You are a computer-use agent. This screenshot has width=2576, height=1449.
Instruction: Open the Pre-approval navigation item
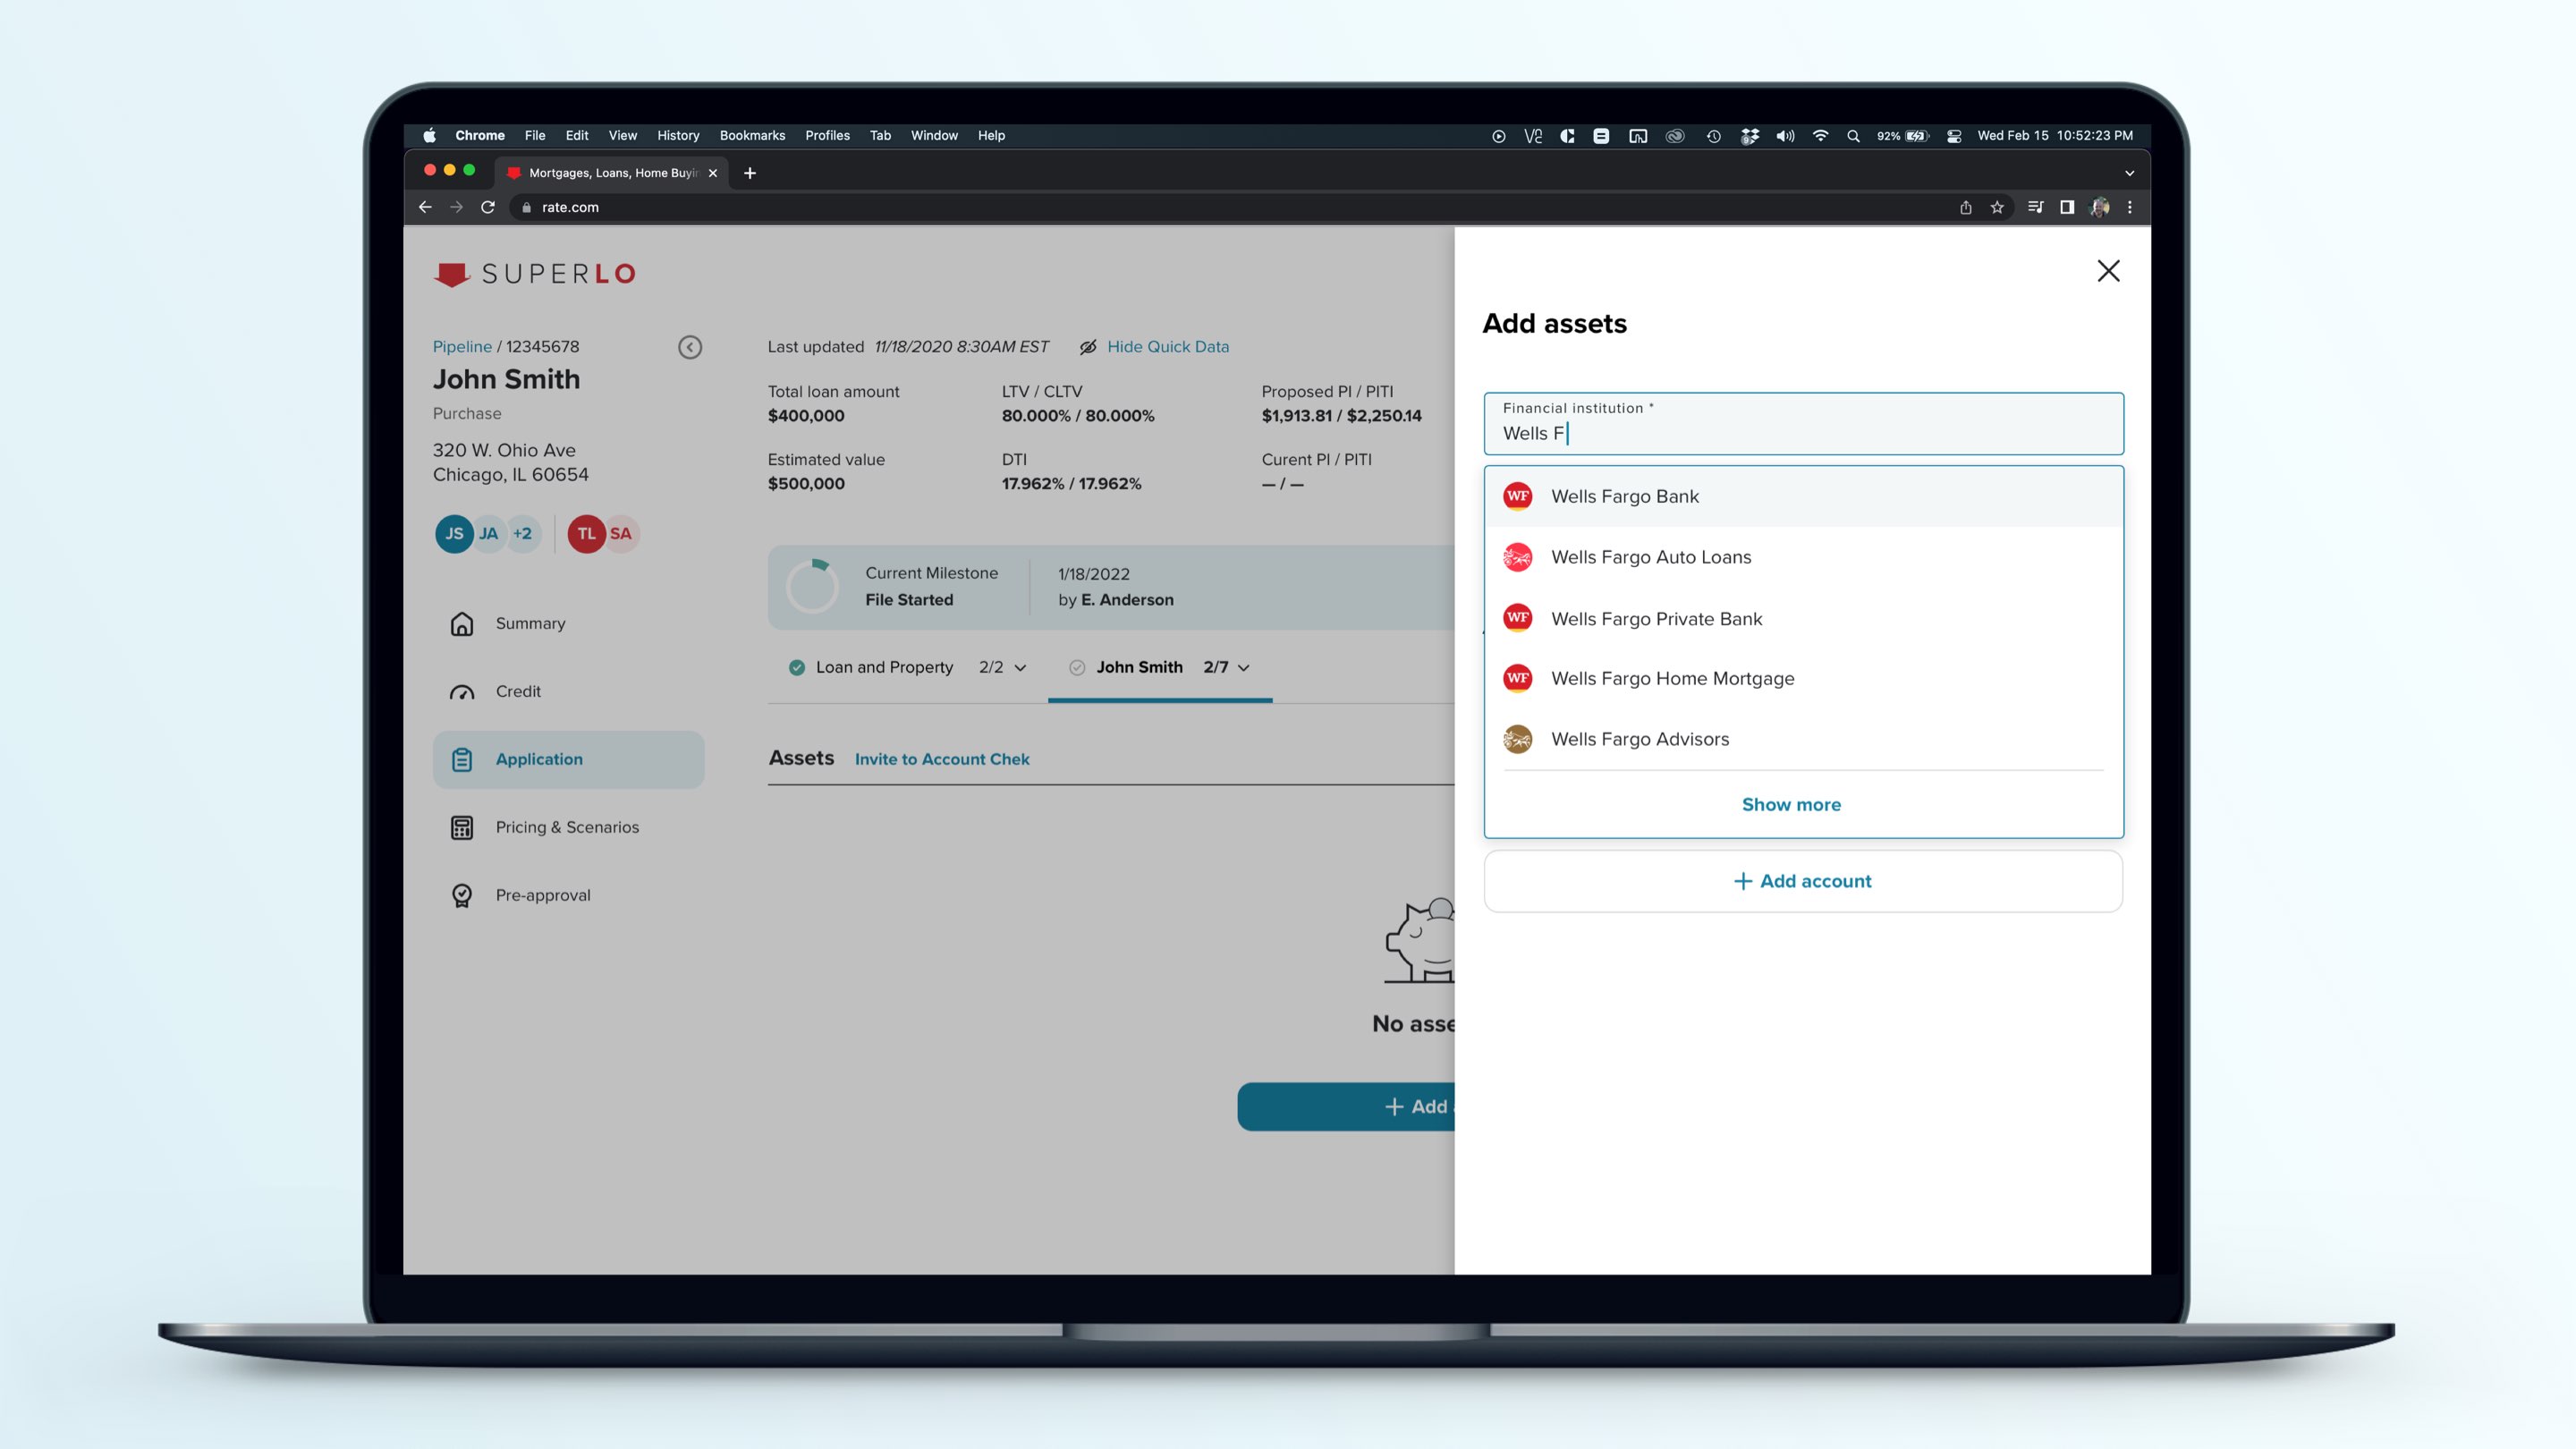[568, 895]
